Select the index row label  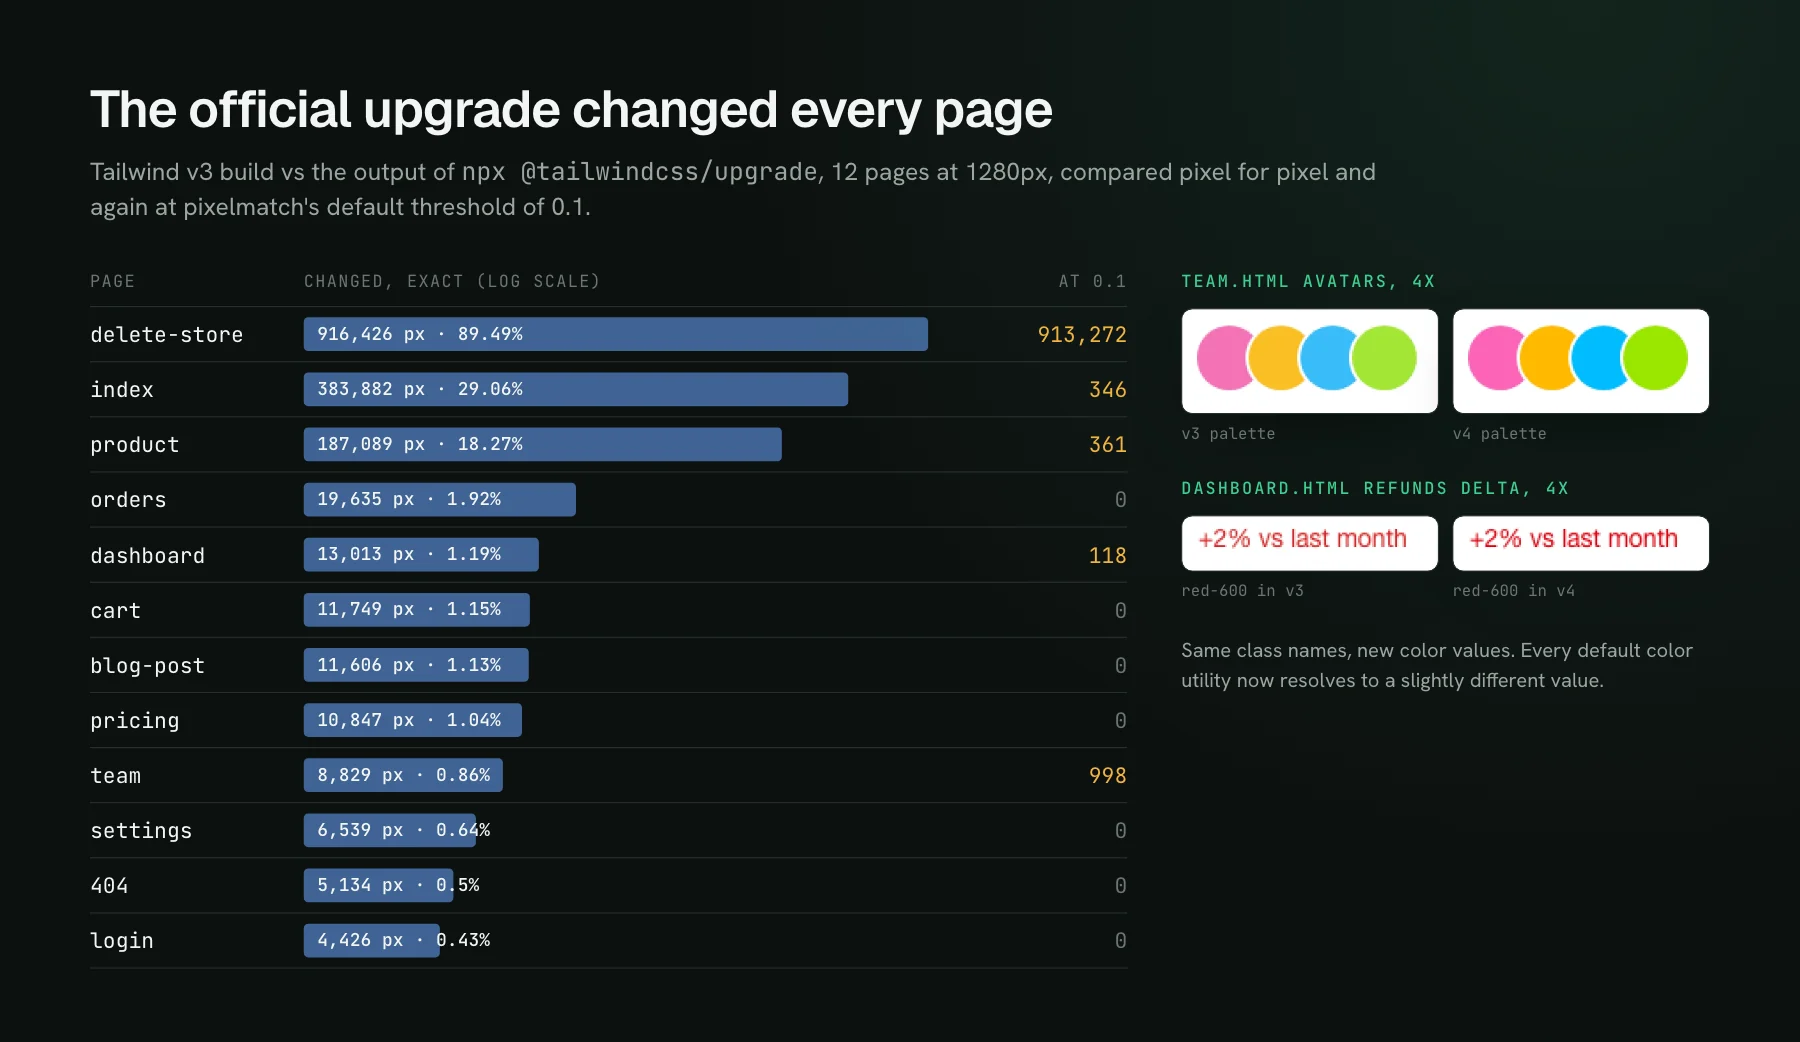pyautogui.click(x=122, y=390)
